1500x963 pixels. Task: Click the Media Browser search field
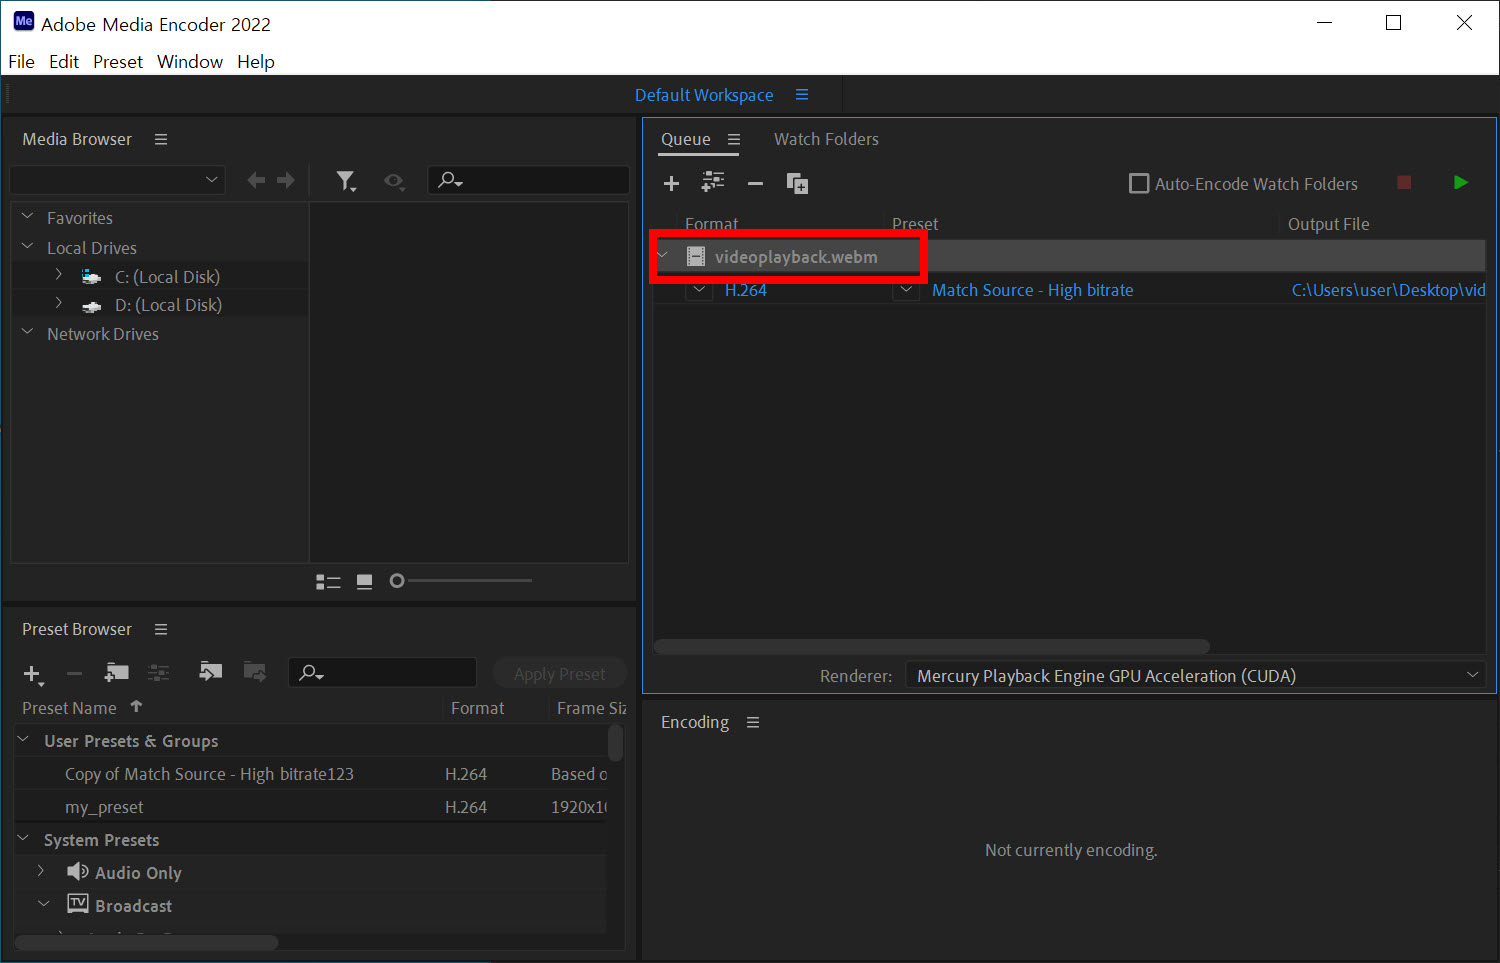tap(529, 180)
